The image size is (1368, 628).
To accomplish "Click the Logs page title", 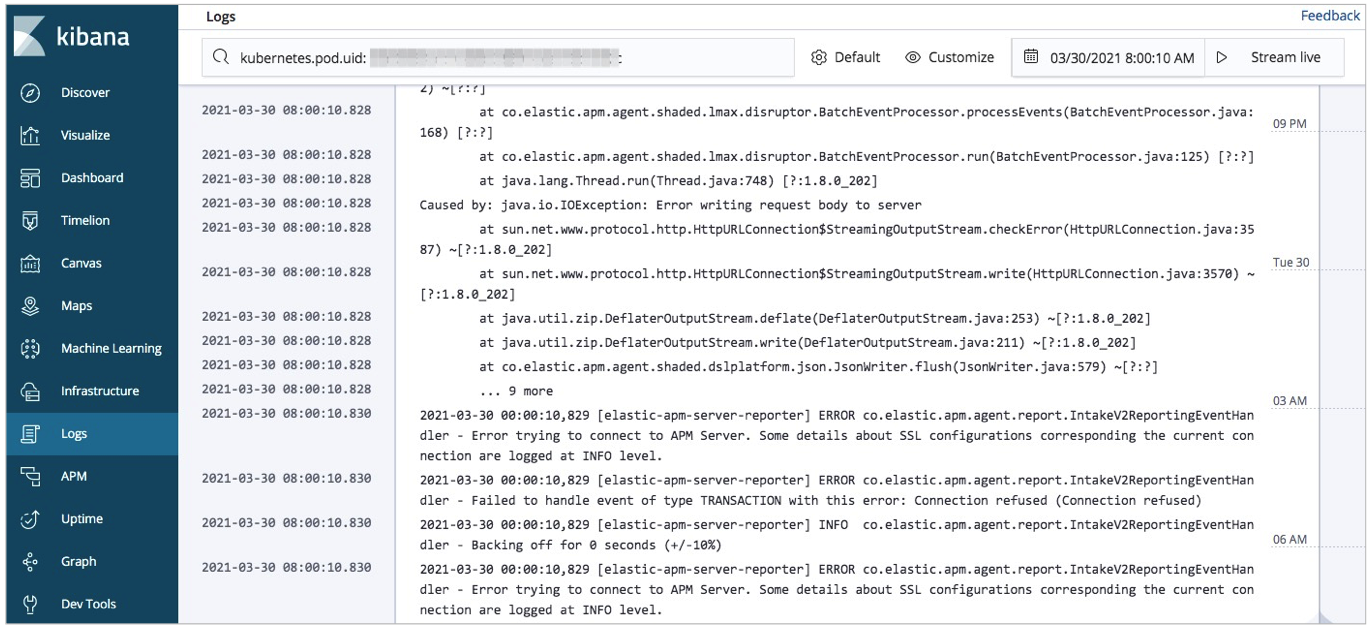I will pyautogui.click(x=221, y=17).
